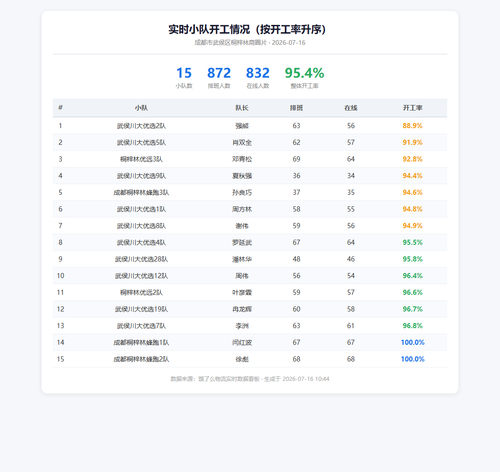Select team name 武侯川大优选7队 in row 13
This screenshot has height=472, width=500.
141,326
